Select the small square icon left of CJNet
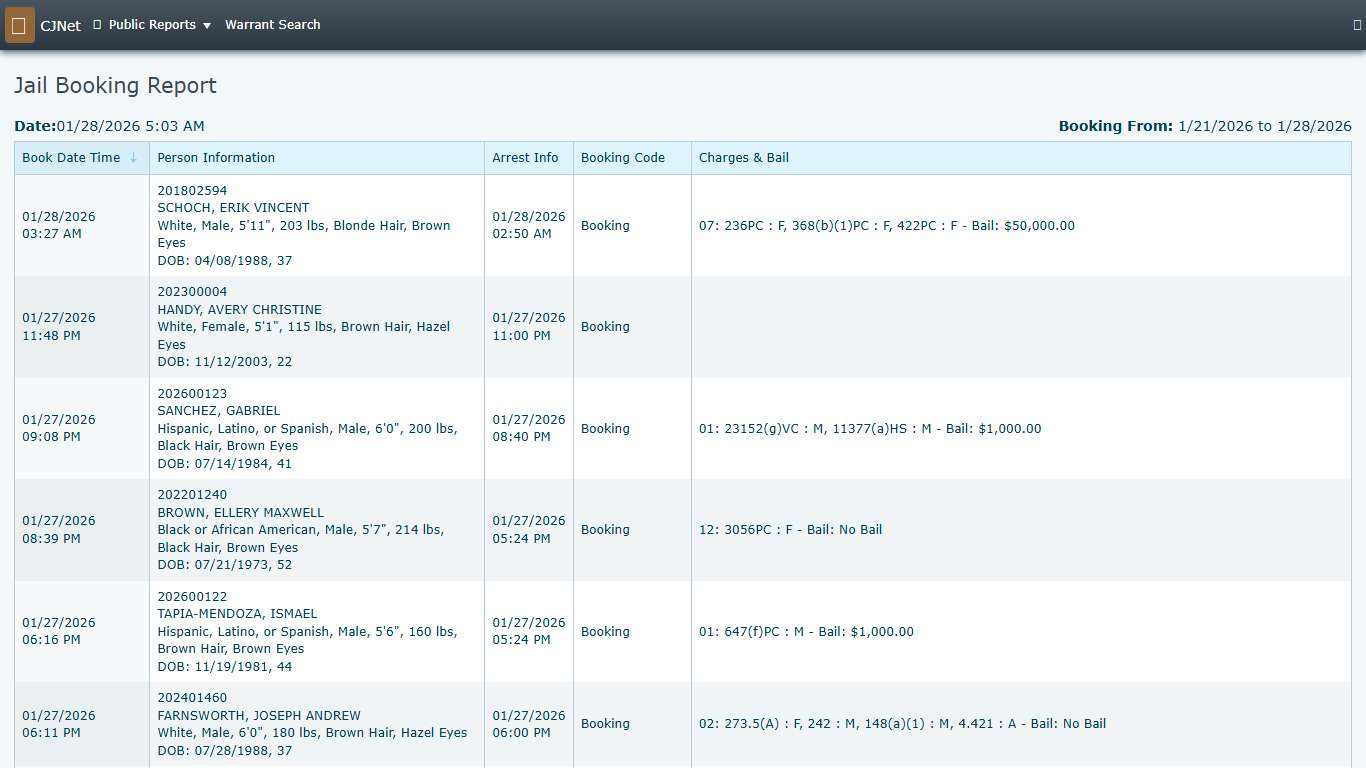This screenshot has width=1366, height=768. pos(19,24)
